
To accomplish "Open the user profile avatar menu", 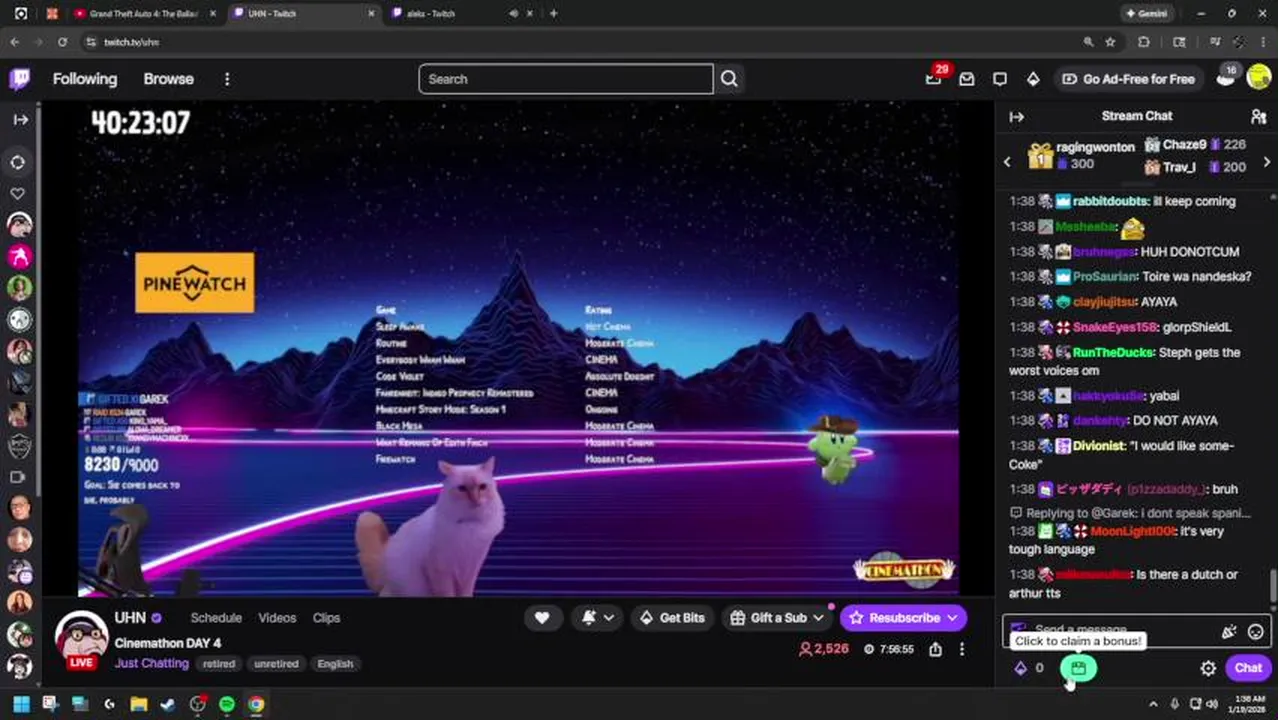I will point(1258,79).
